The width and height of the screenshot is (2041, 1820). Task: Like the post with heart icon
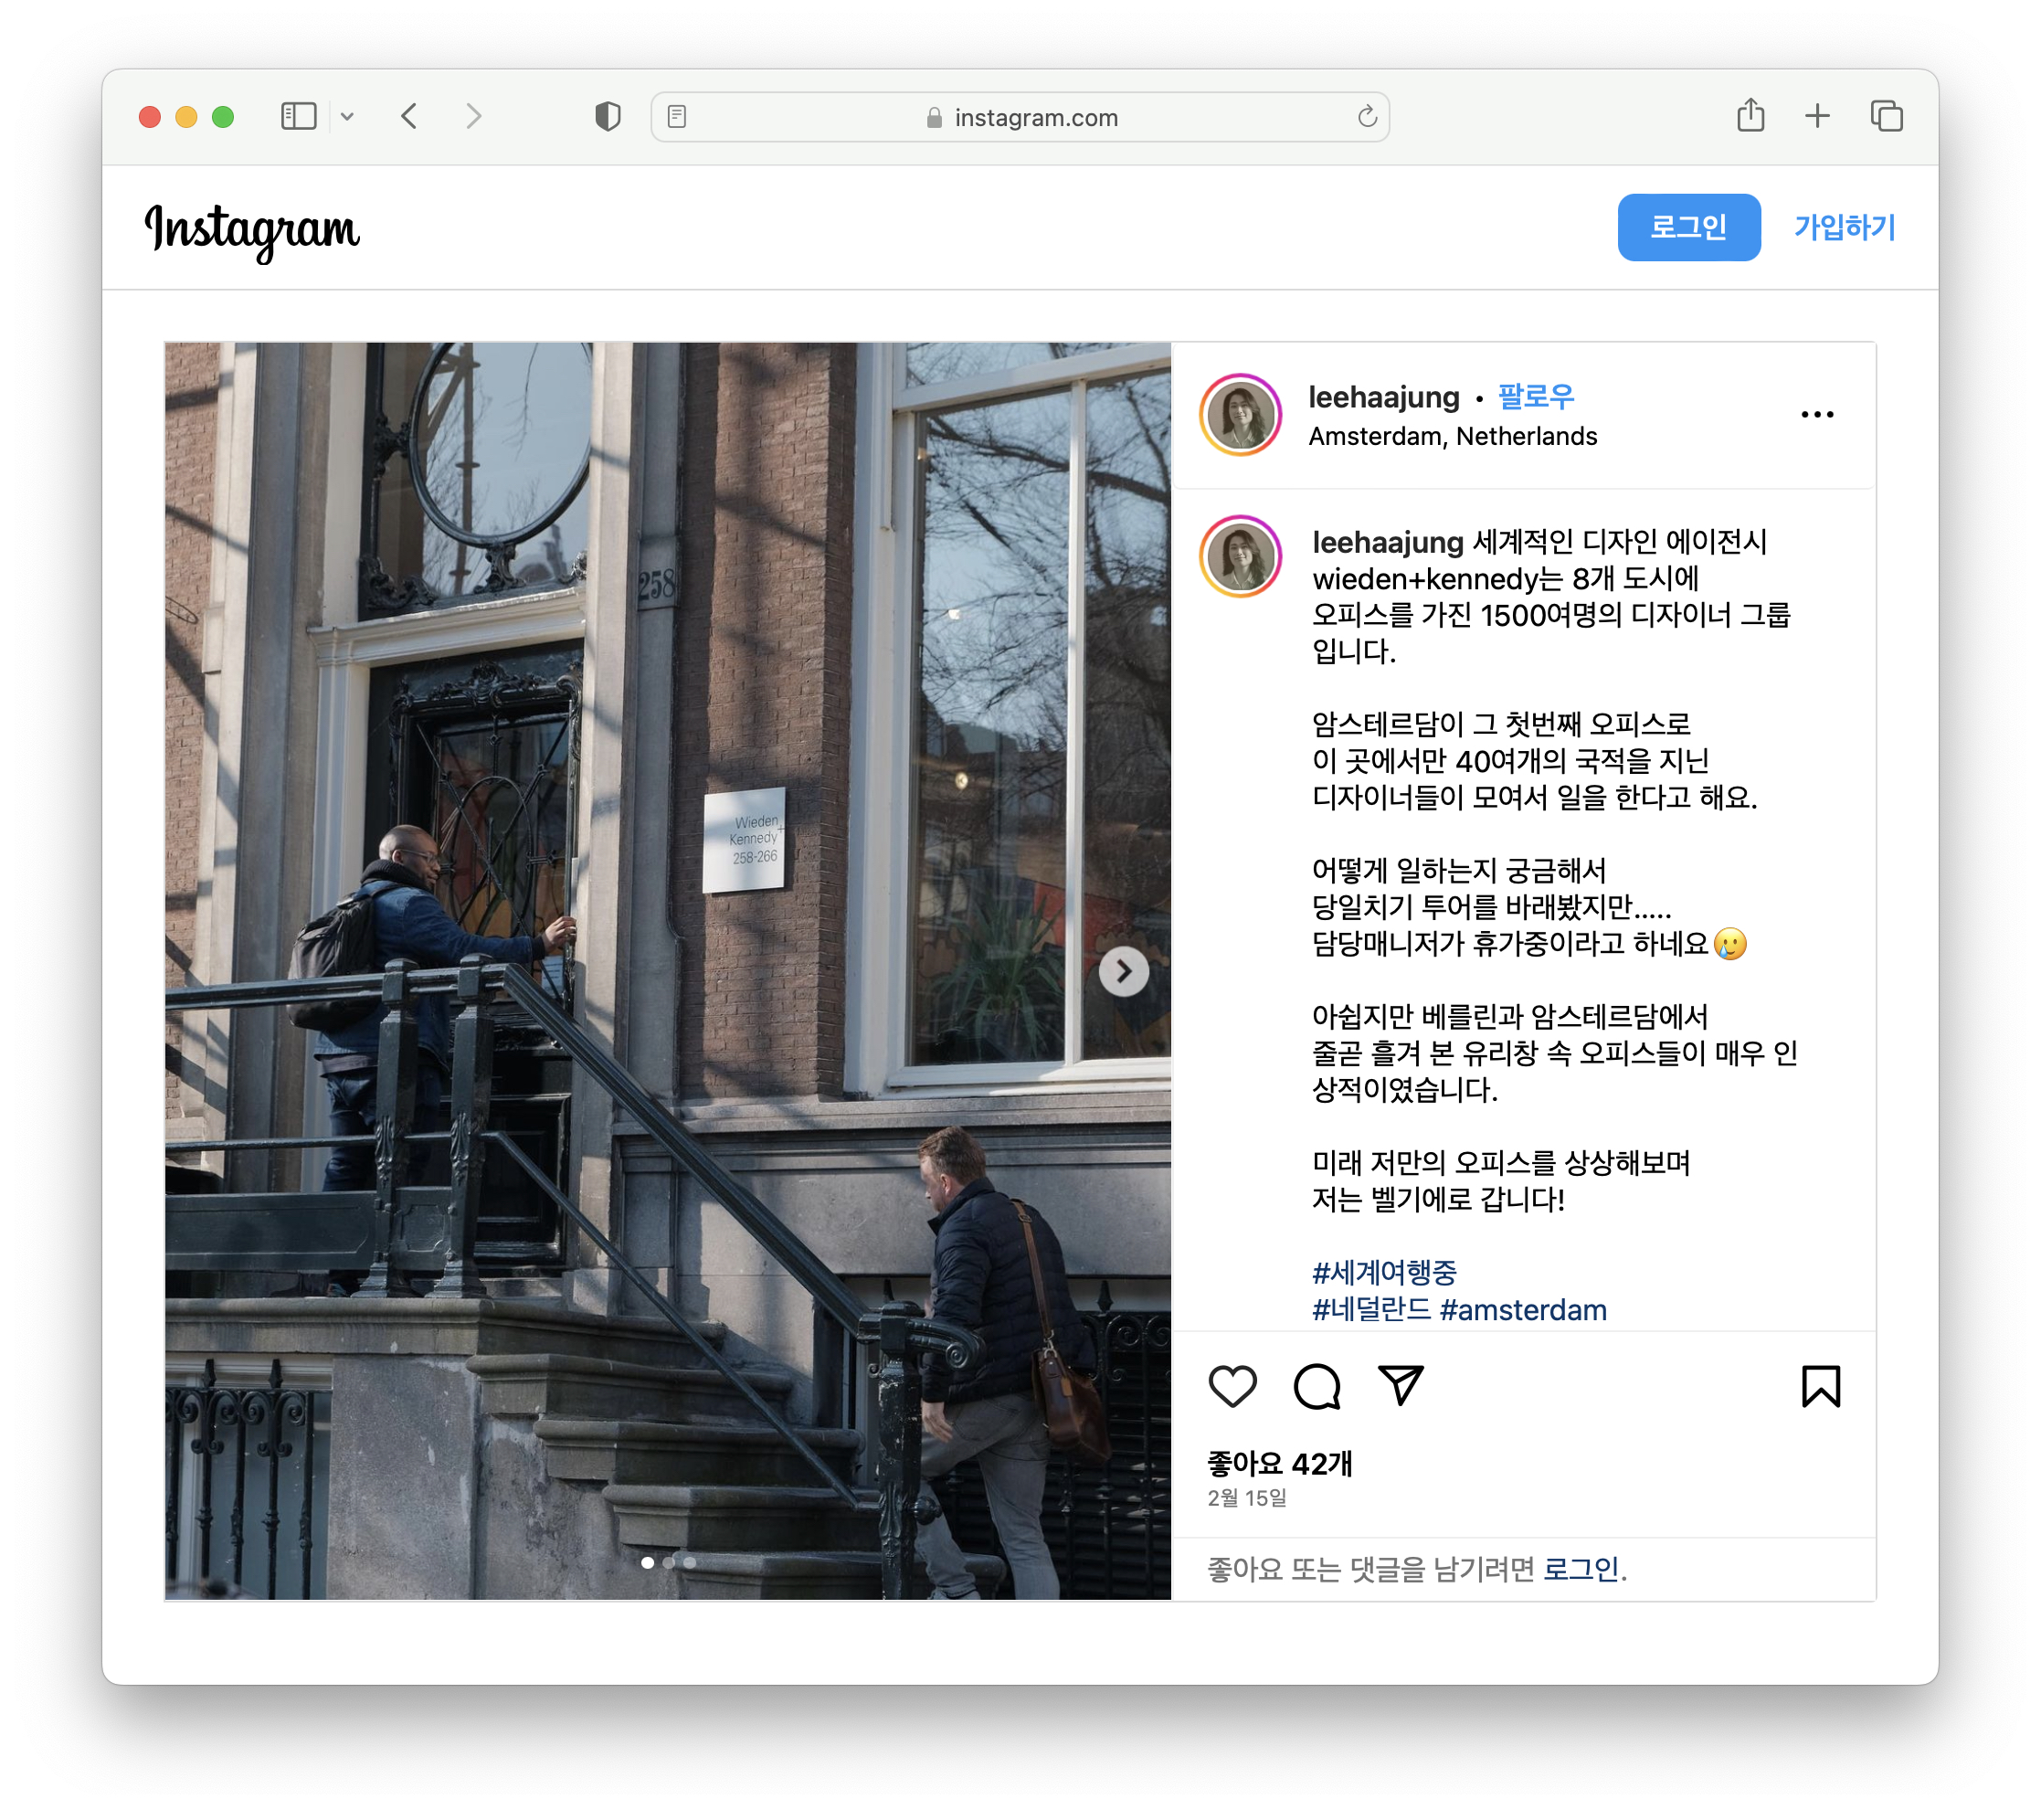(1232, 1386)
